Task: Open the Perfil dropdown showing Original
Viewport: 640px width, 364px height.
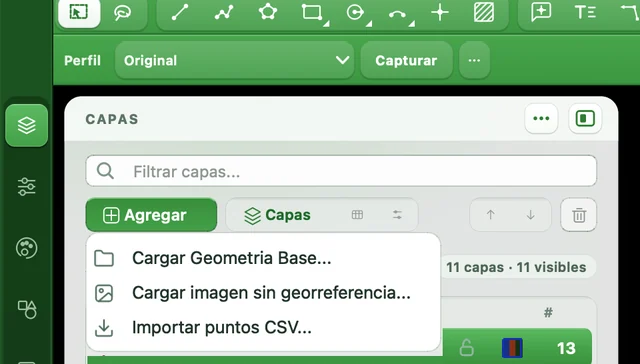Action: [234, 60]
